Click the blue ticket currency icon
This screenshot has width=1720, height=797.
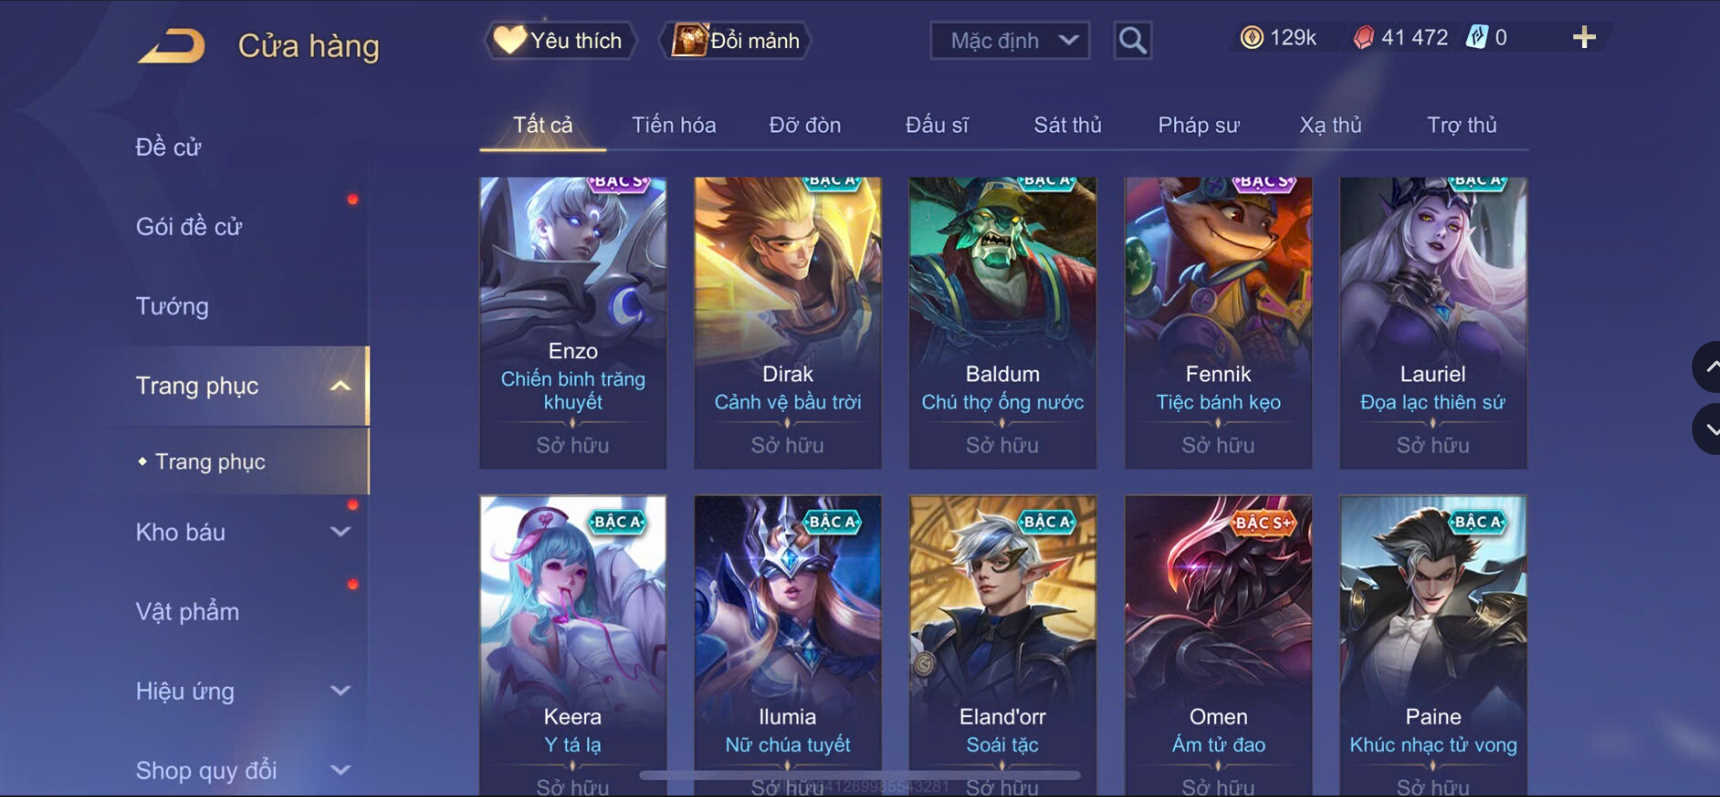[x=1476, y=38]
